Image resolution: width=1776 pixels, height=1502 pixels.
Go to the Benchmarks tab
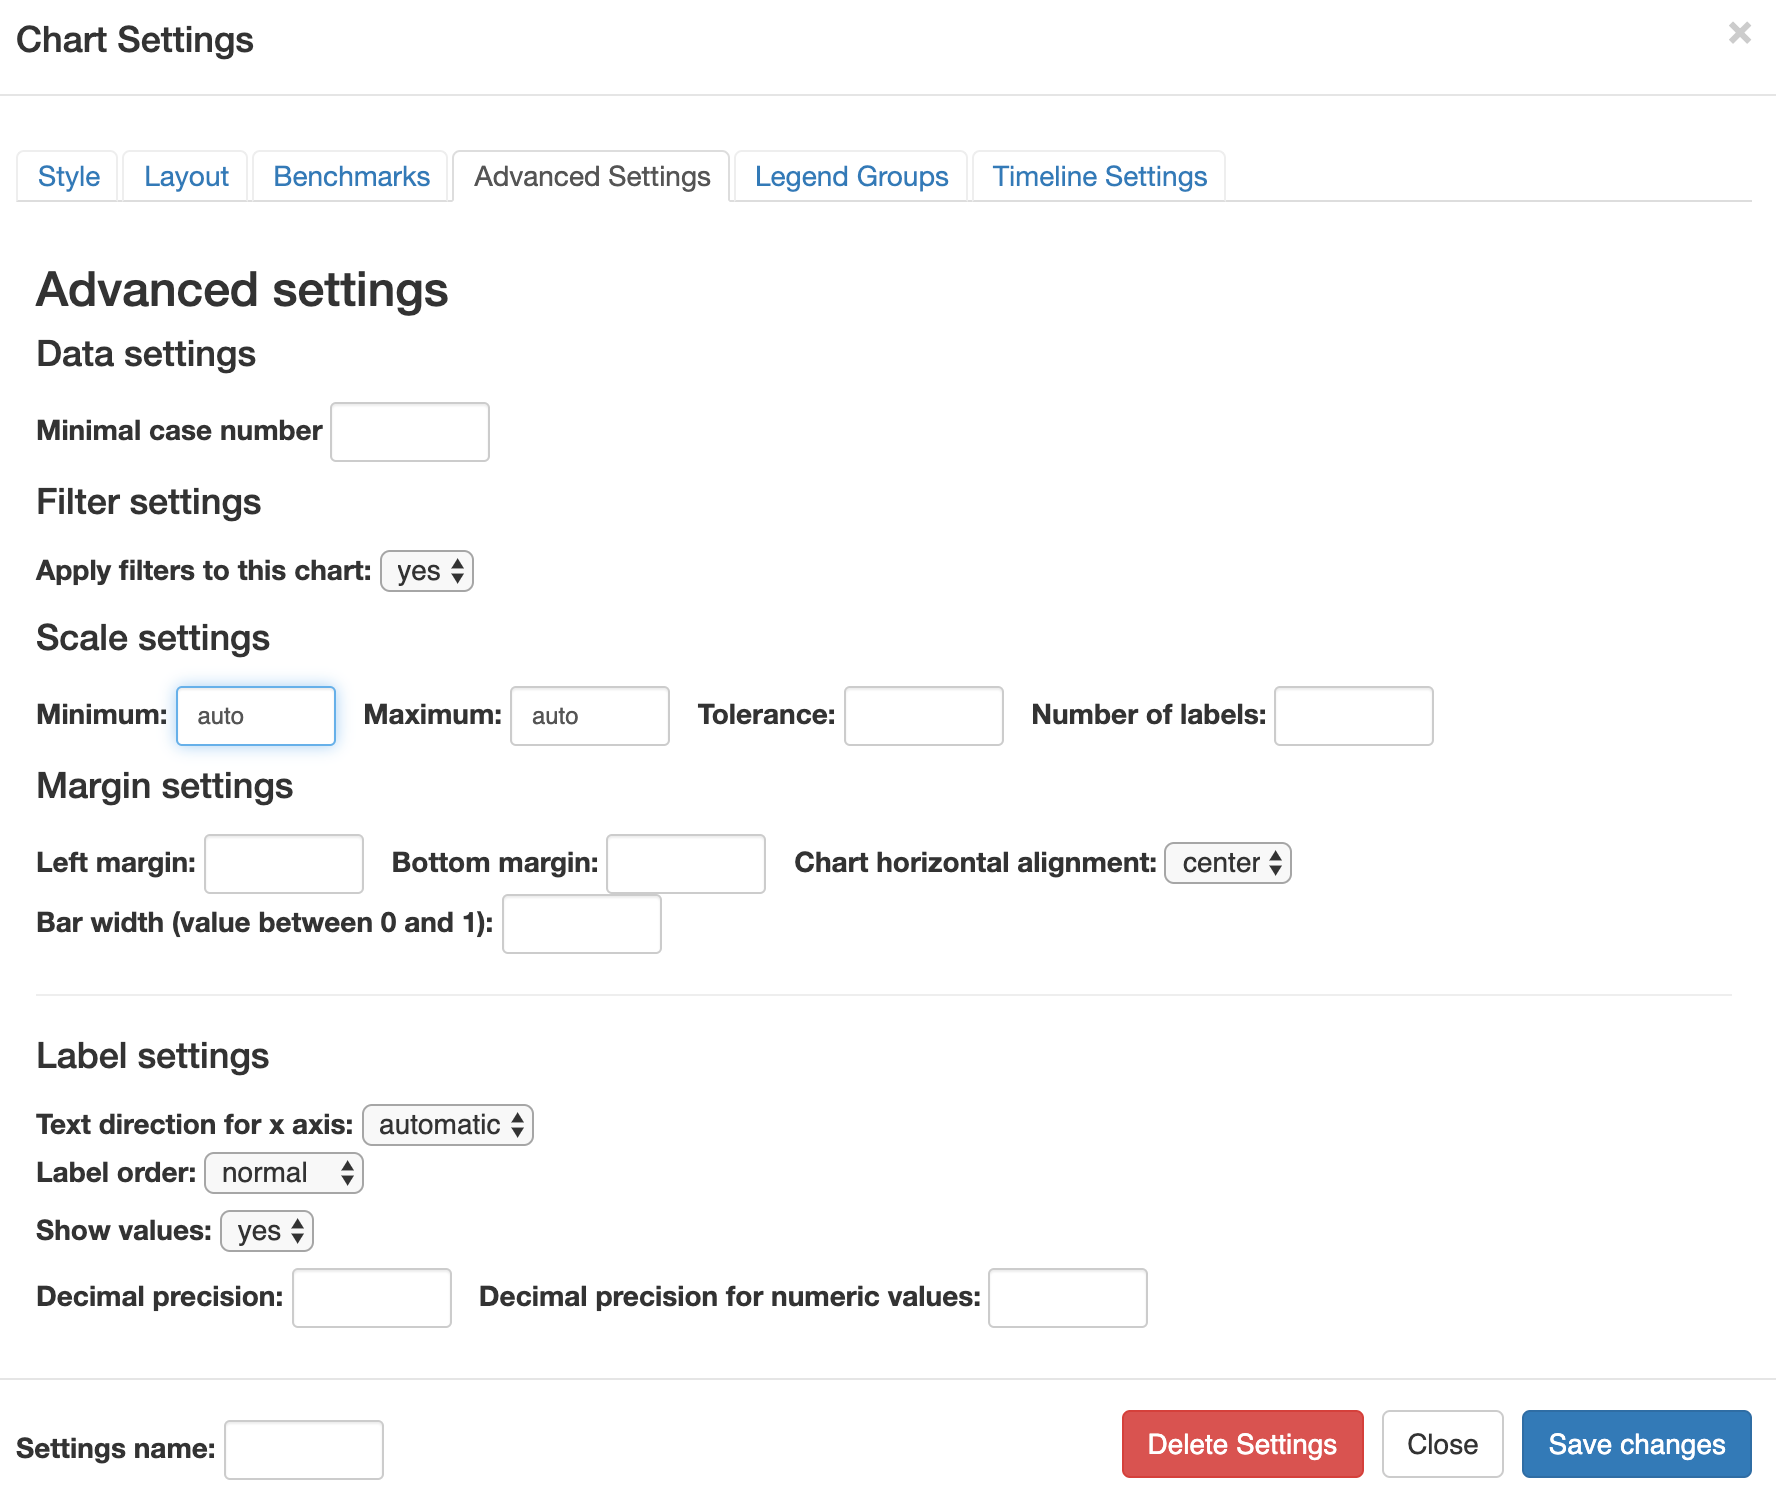tap(351, 177)
